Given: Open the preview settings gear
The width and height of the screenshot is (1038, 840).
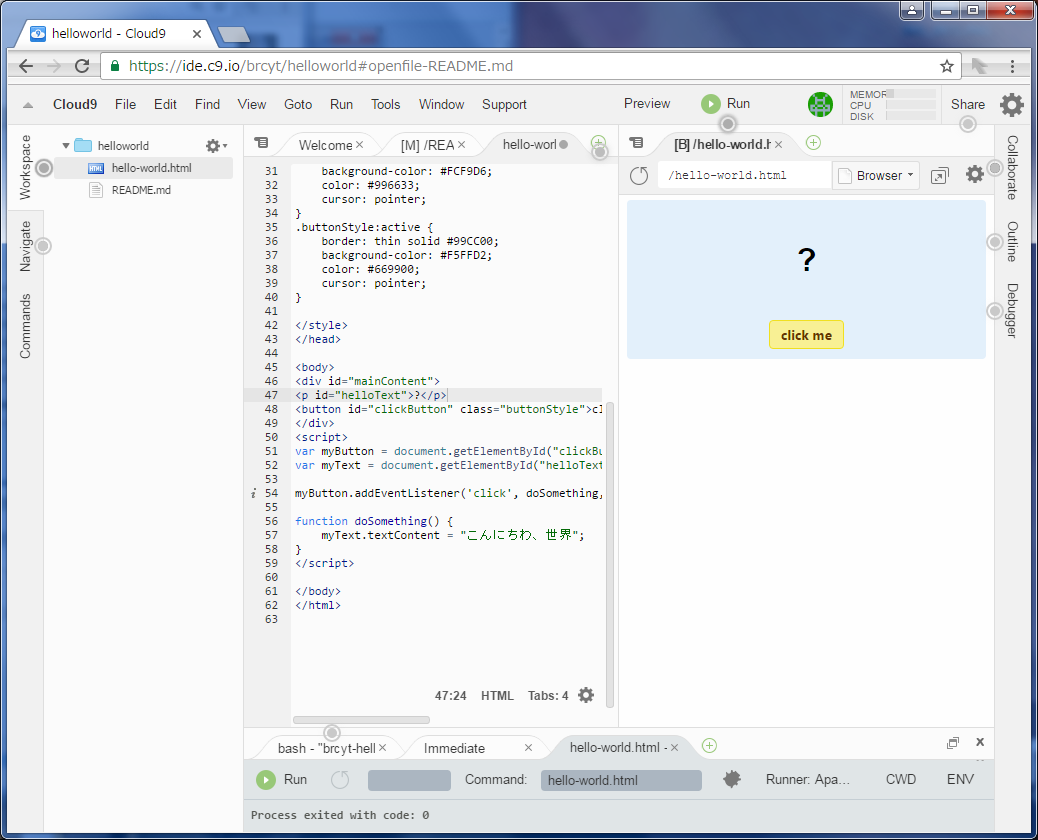Looking at the screenshot, I should [974, 175].
